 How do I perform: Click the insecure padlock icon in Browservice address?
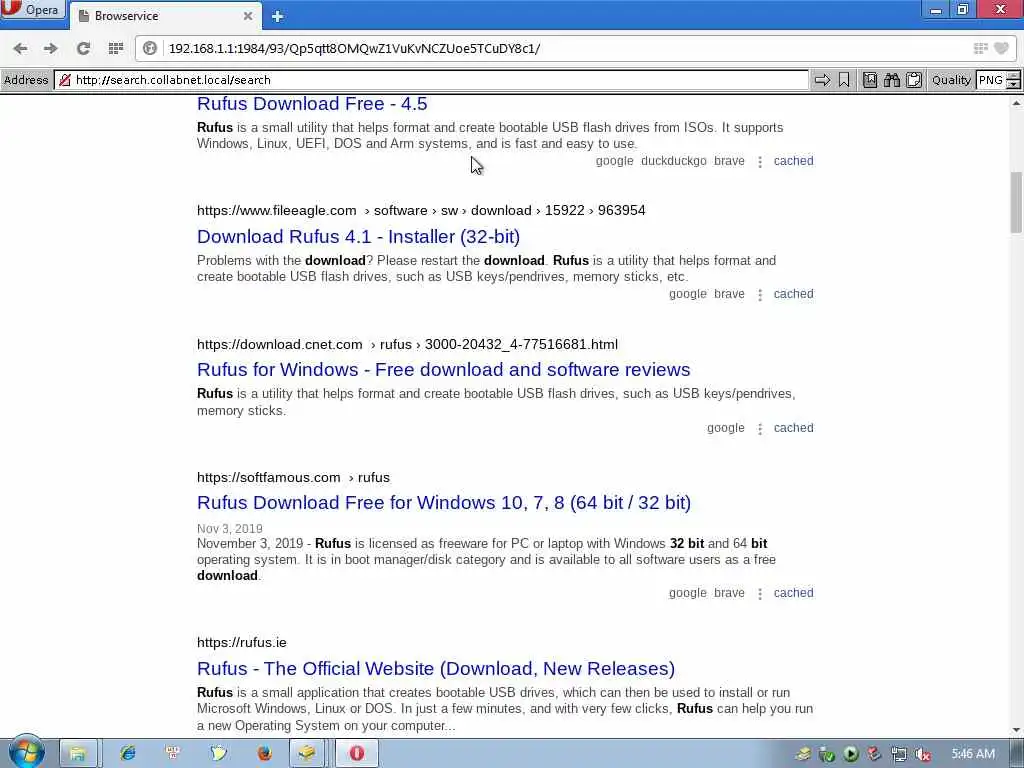[x=65, y=80]
